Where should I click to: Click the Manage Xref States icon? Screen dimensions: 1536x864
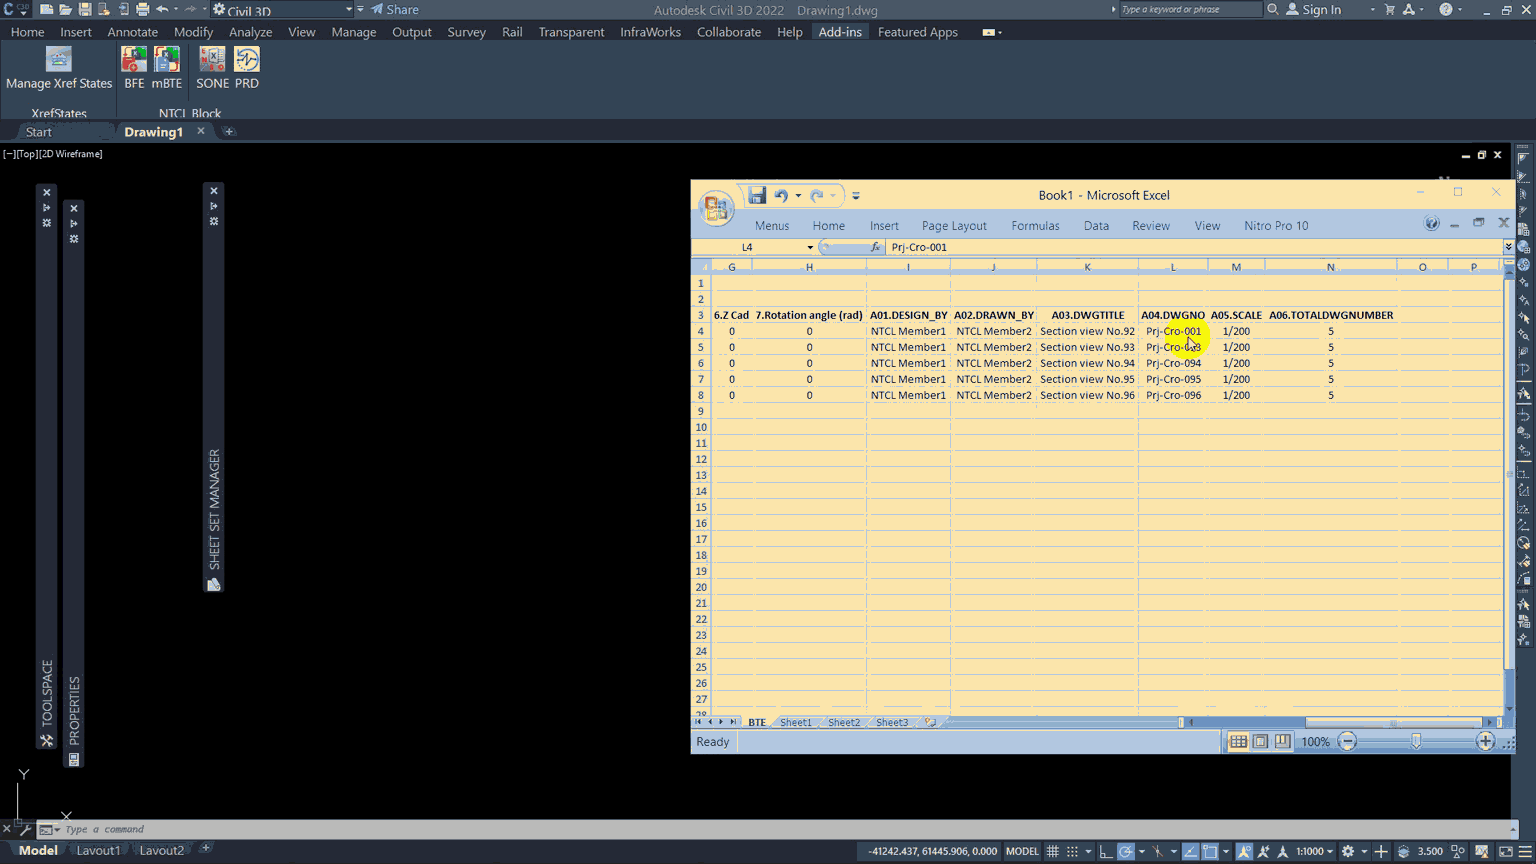pos(59,60)
